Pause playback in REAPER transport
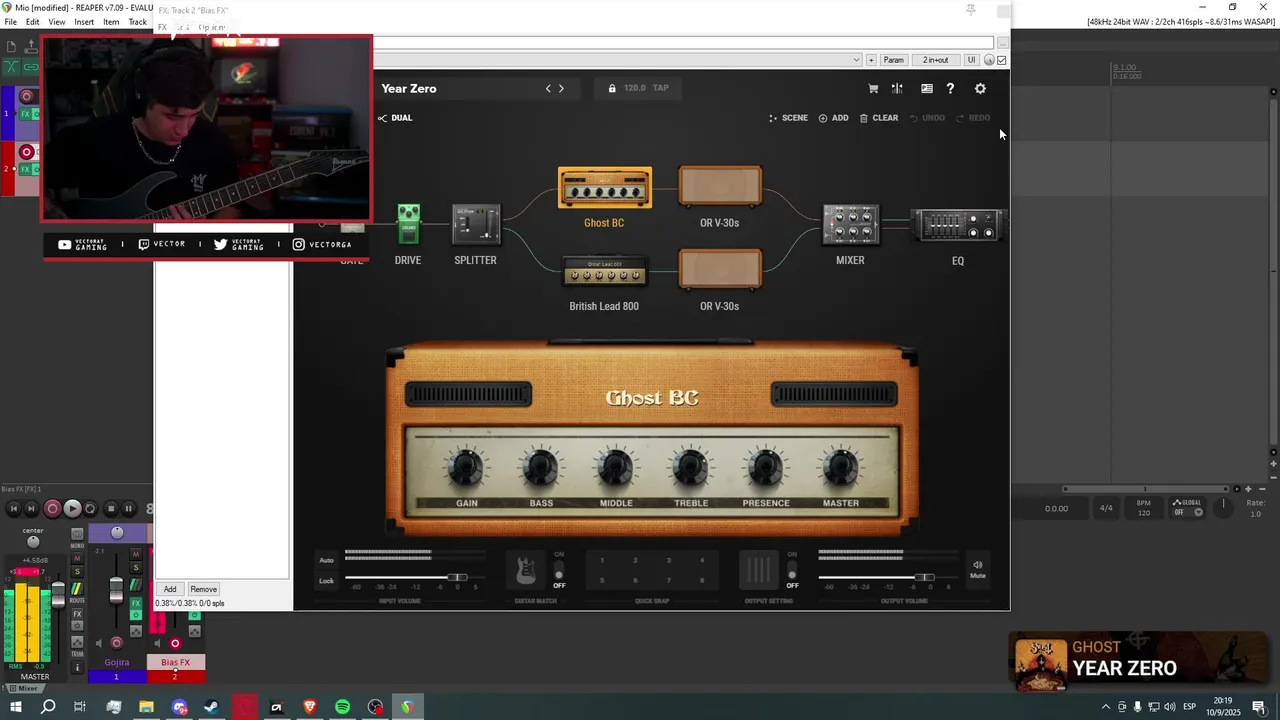This screenshot has height=720, width=1280. (x=128, y=509)
